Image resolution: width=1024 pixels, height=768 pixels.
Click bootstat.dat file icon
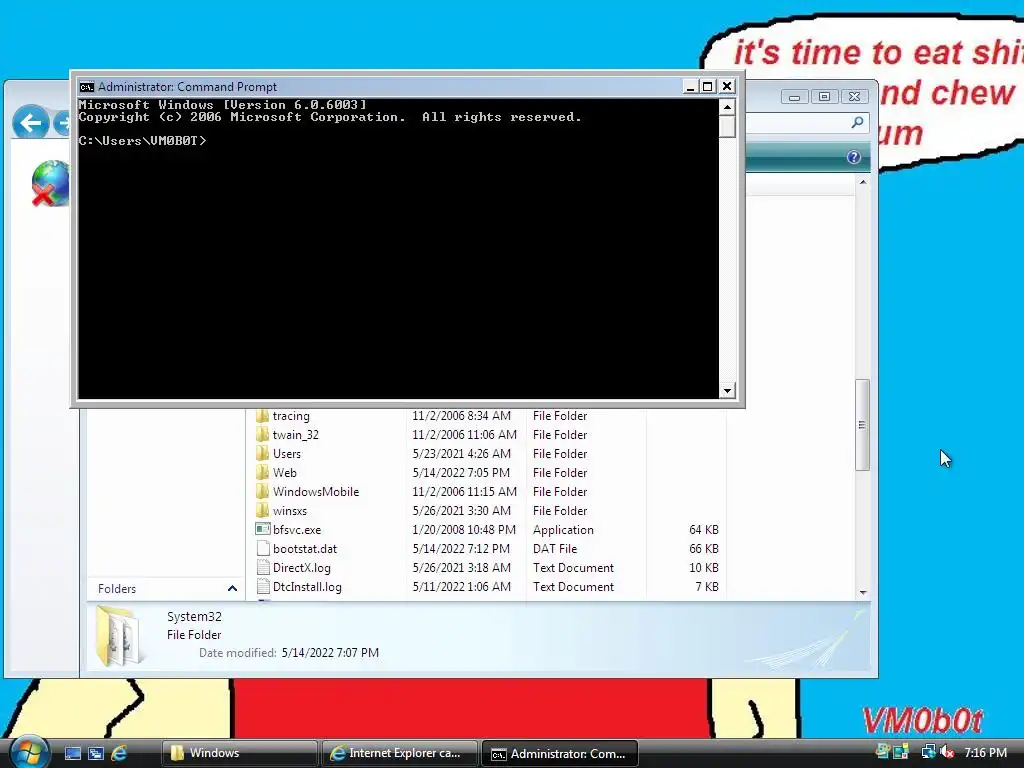click(x=263, y=549)
